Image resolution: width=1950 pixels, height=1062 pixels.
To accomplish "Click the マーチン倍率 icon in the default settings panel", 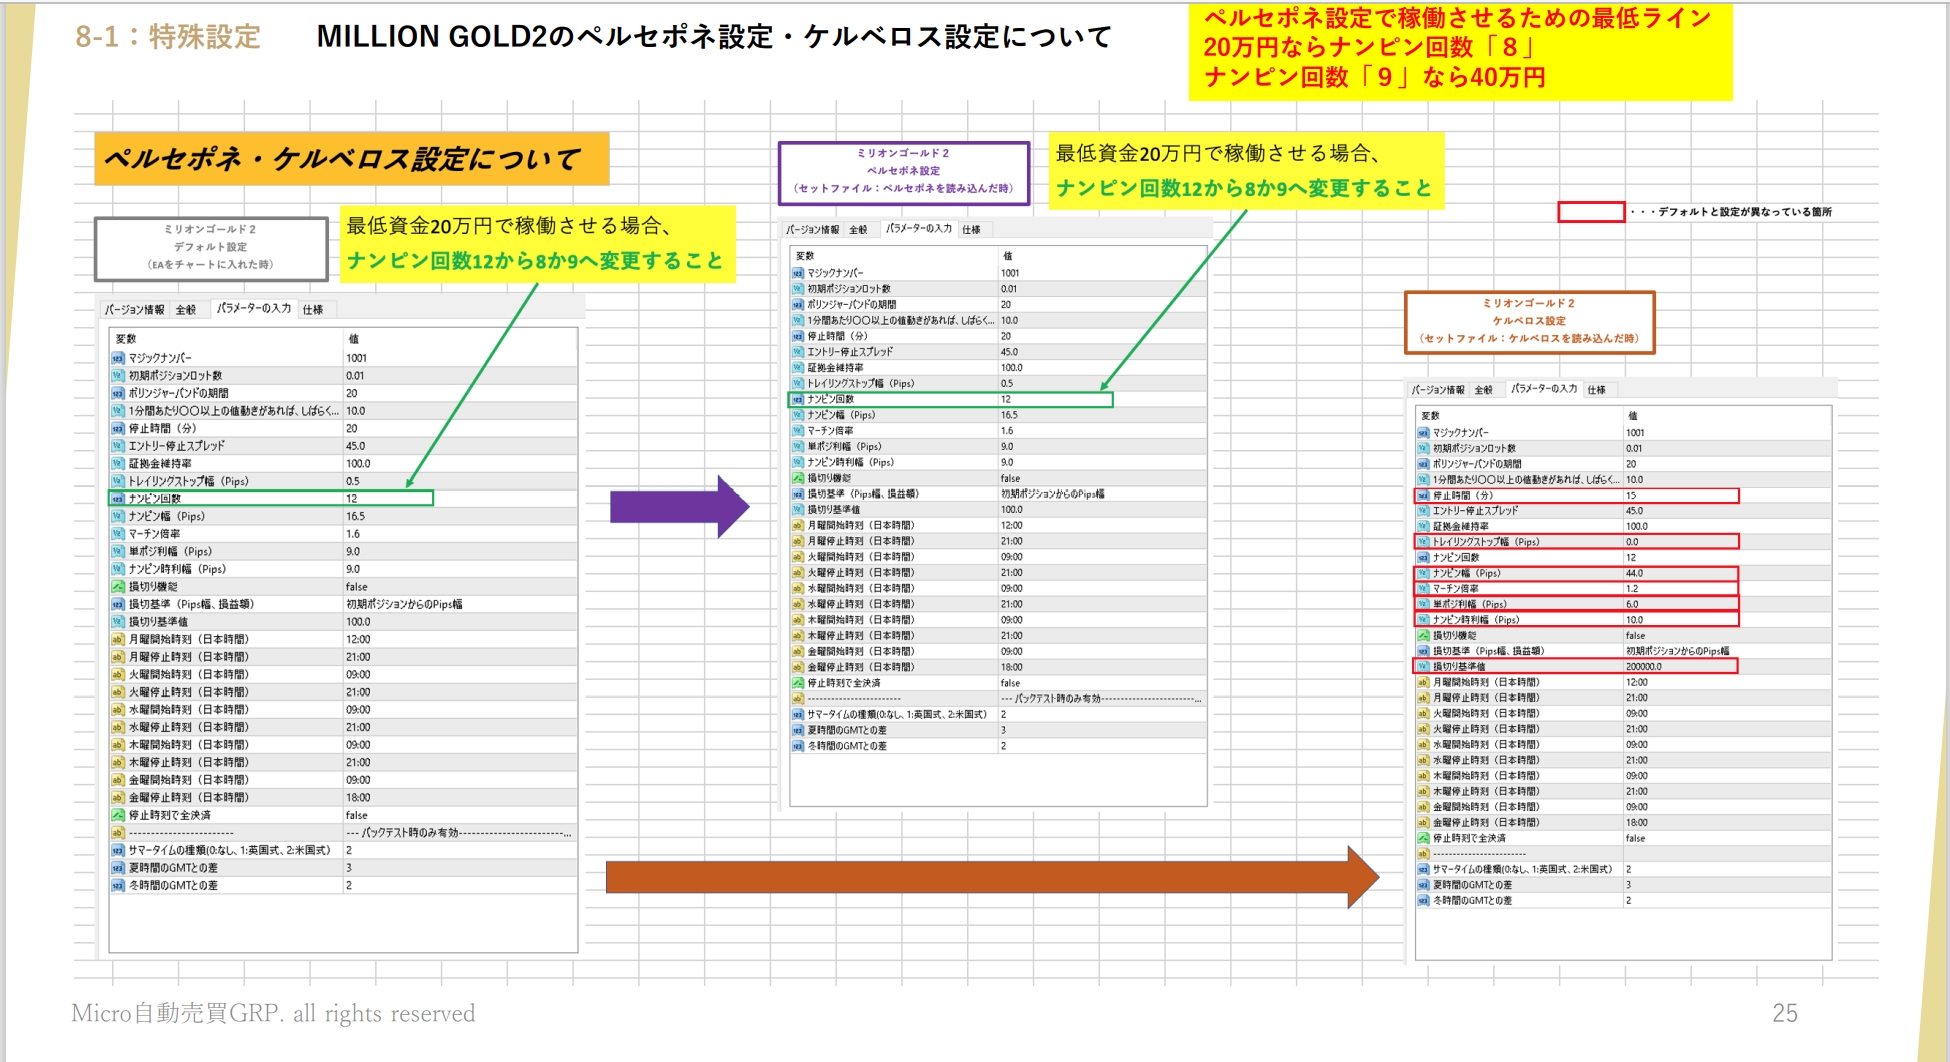I will pyautogui.click(x=118, y=534).
